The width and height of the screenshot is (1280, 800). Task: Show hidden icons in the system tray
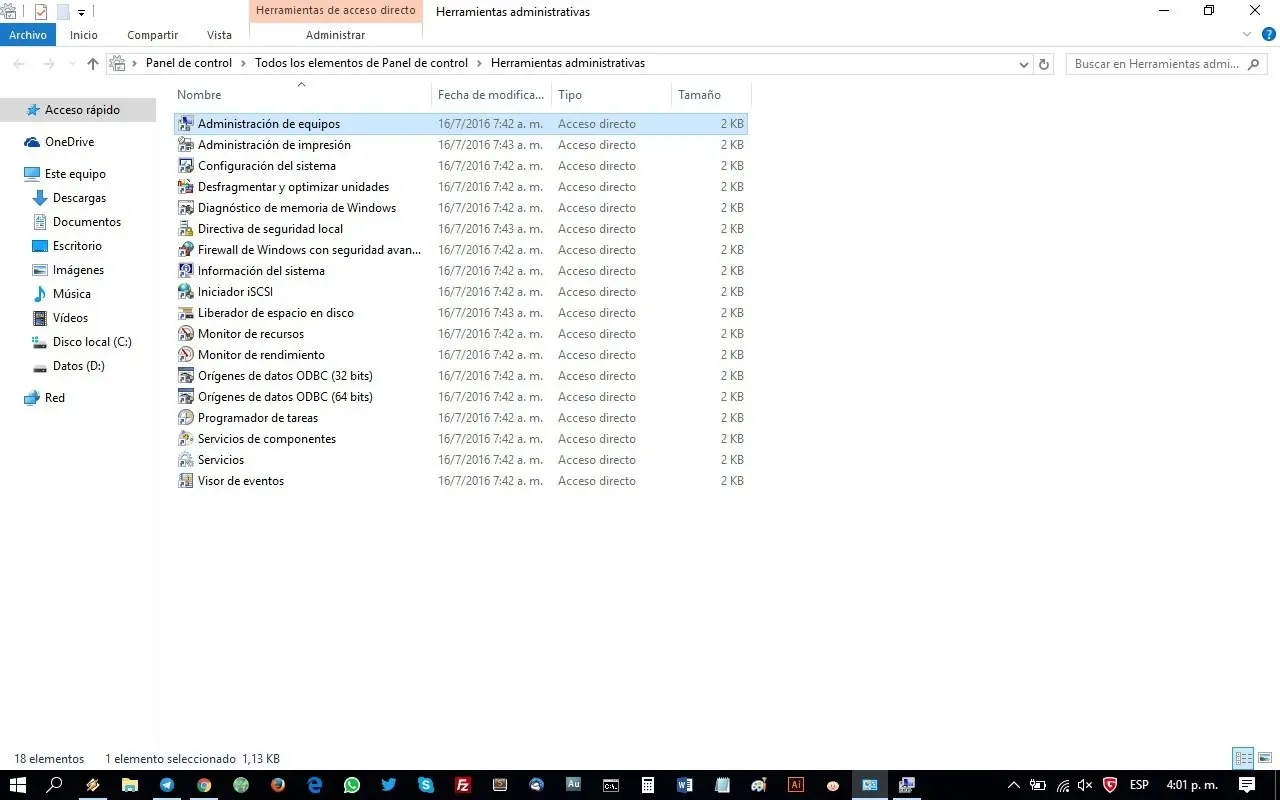pyautogui.click(x=1013, y=786)
